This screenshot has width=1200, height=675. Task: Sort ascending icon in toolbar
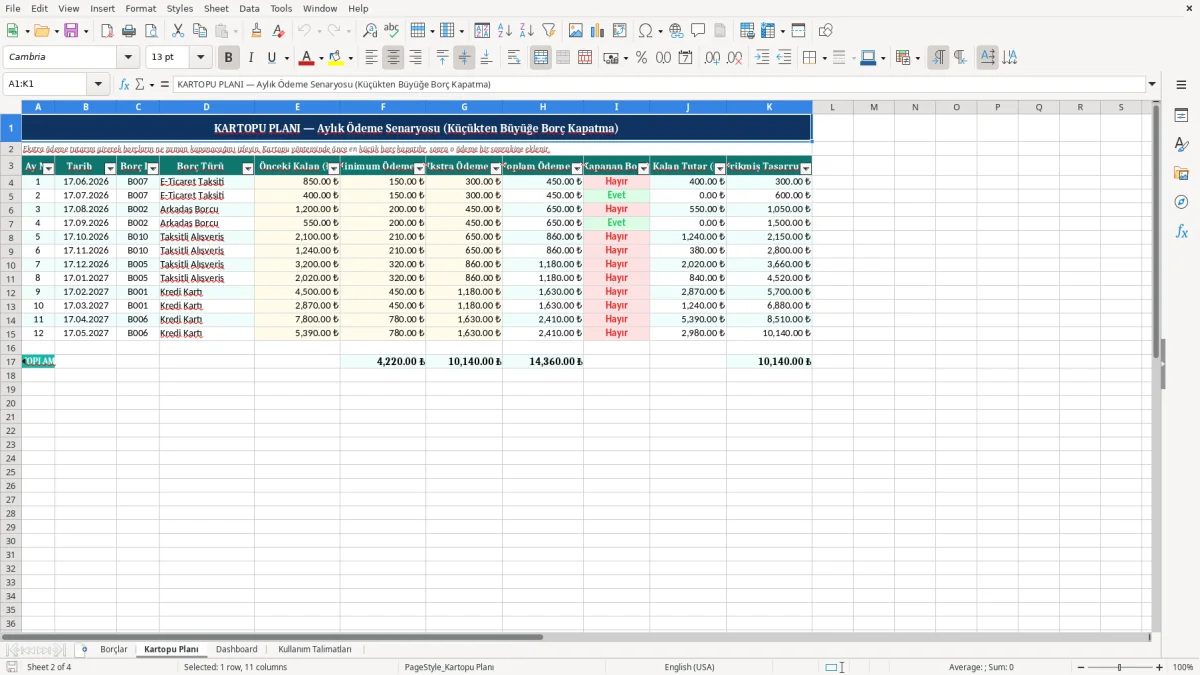tap(505, 31)
